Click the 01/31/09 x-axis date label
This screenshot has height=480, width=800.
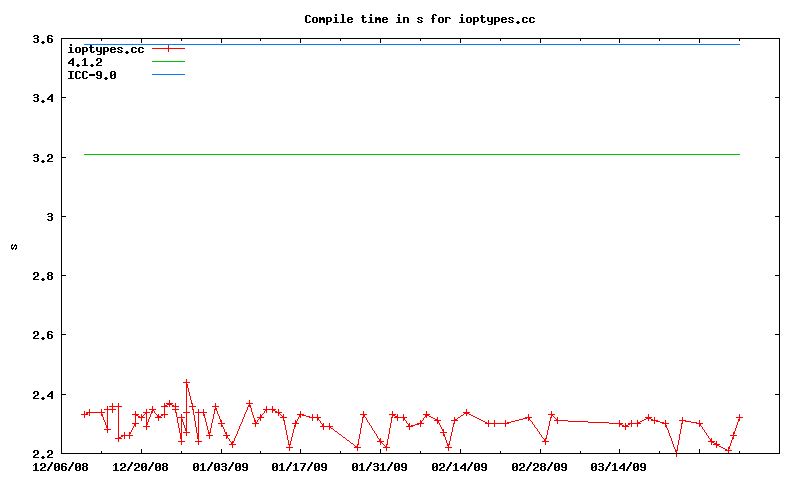(x=379, y=466)
